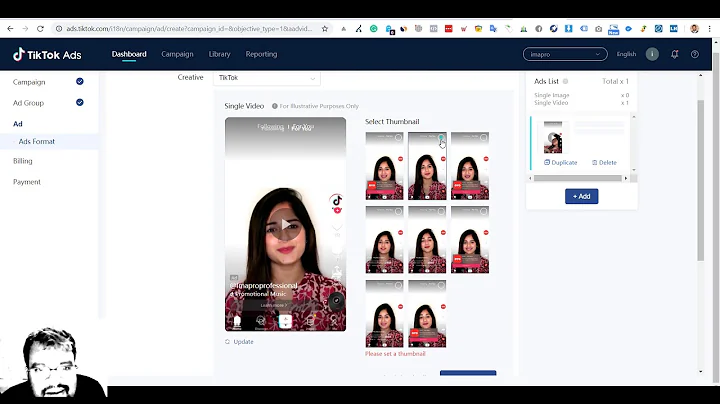720x404 pixels.
Task: Bookmark this page with the star icon
Action: pyautogui.click(x=325, y=28)
